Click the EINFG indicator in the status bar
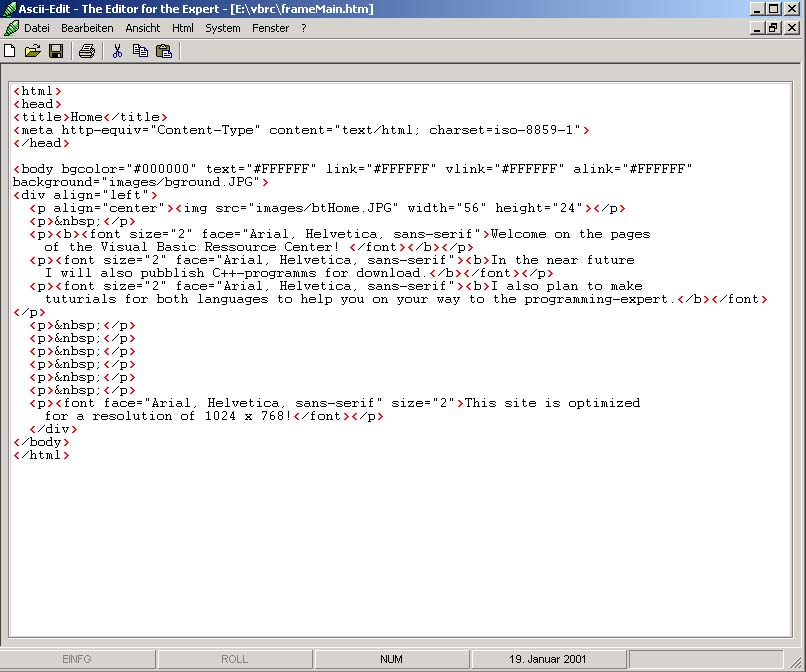Screen dimensions: 806x672 [77, 660]
